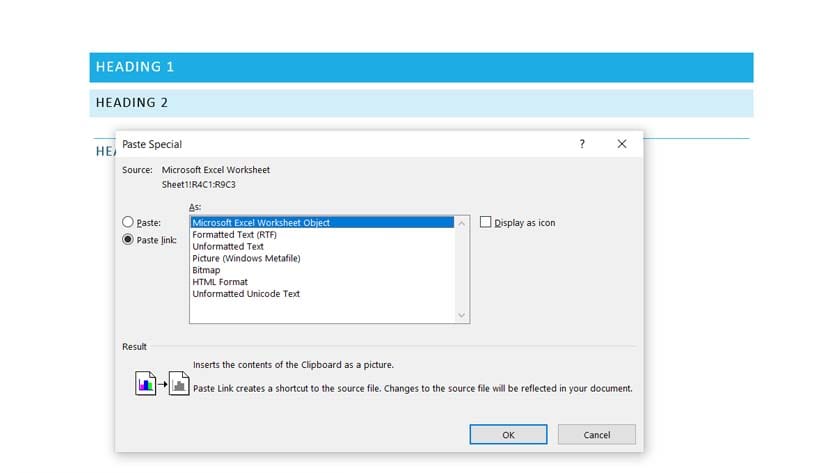The height and width of the screenshot is (473, 840).
Task: Open Paste Special help question mark
Action: (582, 144)
